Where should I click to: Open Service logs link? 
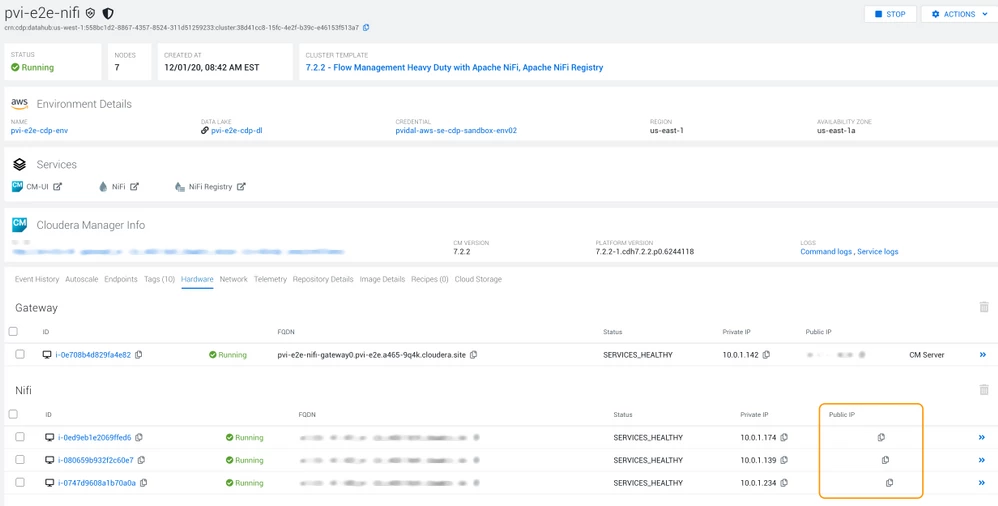tap(878, 252)
